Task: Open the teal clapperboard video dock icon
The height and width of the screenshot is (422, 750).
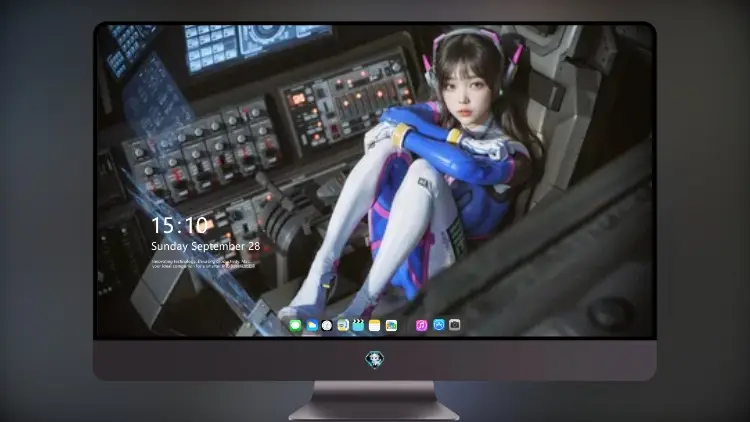Action: click(x=358, y=326)
